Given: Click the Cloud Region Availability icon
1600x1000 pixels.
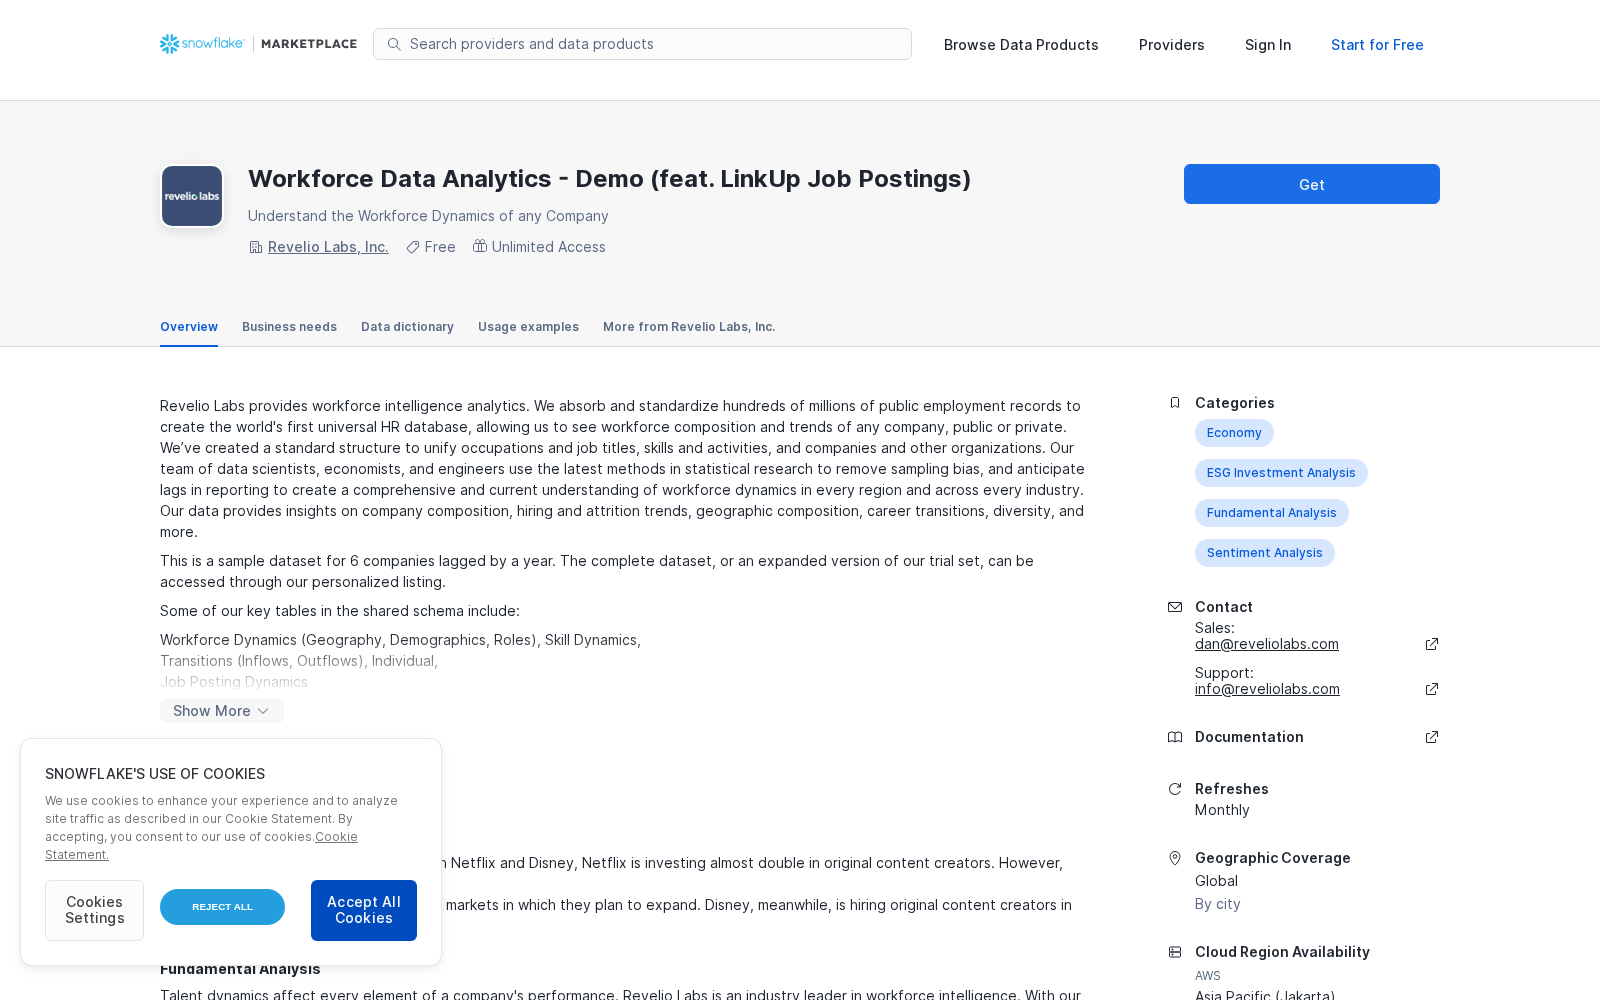Looking at the screenshot, I should [x=1175, y=952].
